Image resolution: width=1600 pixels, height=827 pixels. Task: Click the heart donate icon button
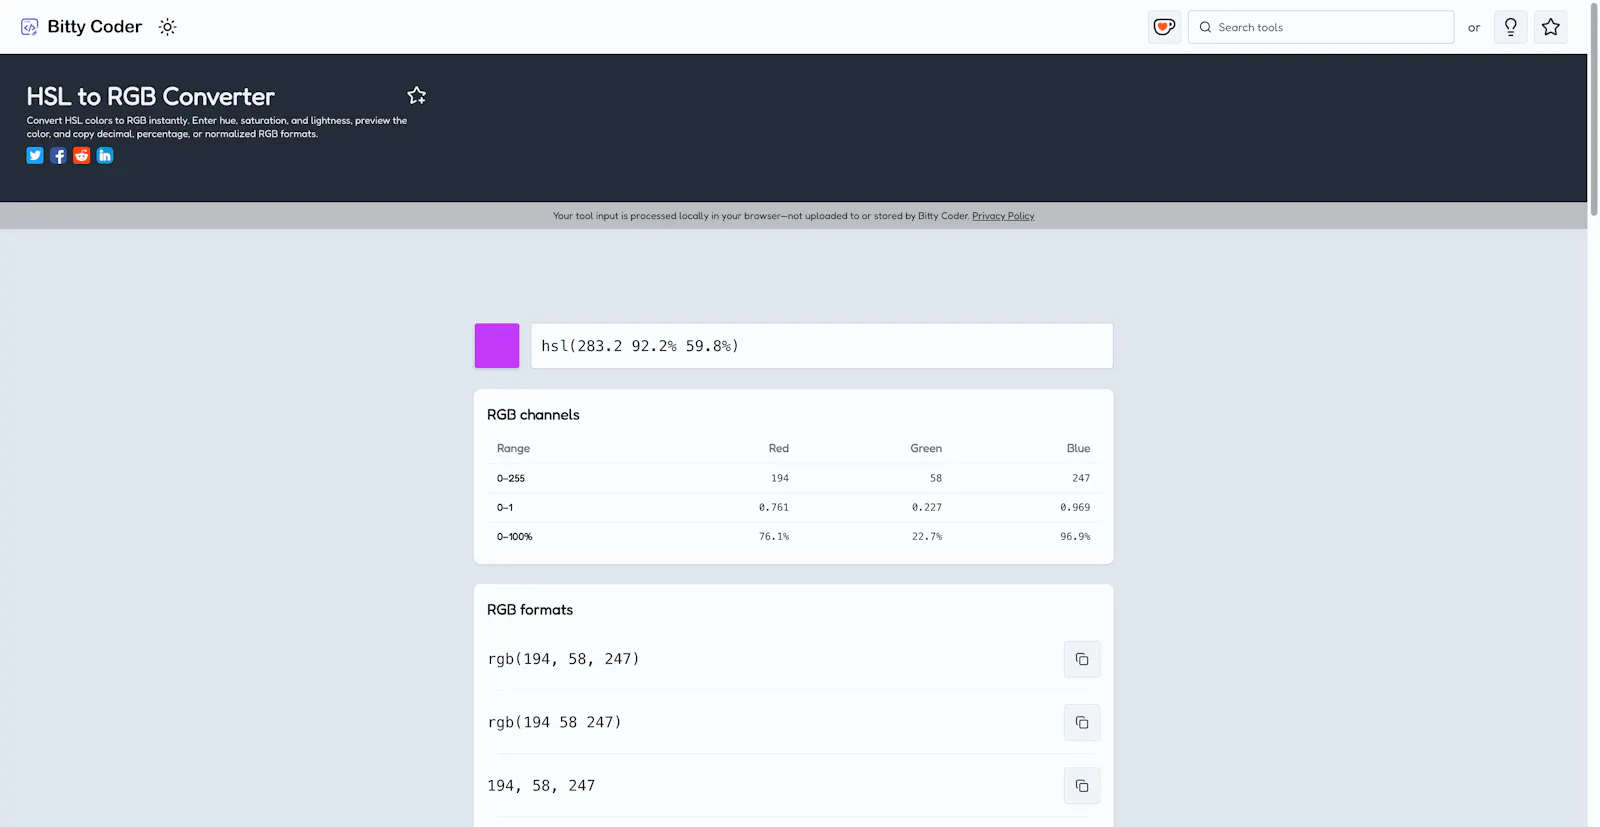click(1164, 27)
